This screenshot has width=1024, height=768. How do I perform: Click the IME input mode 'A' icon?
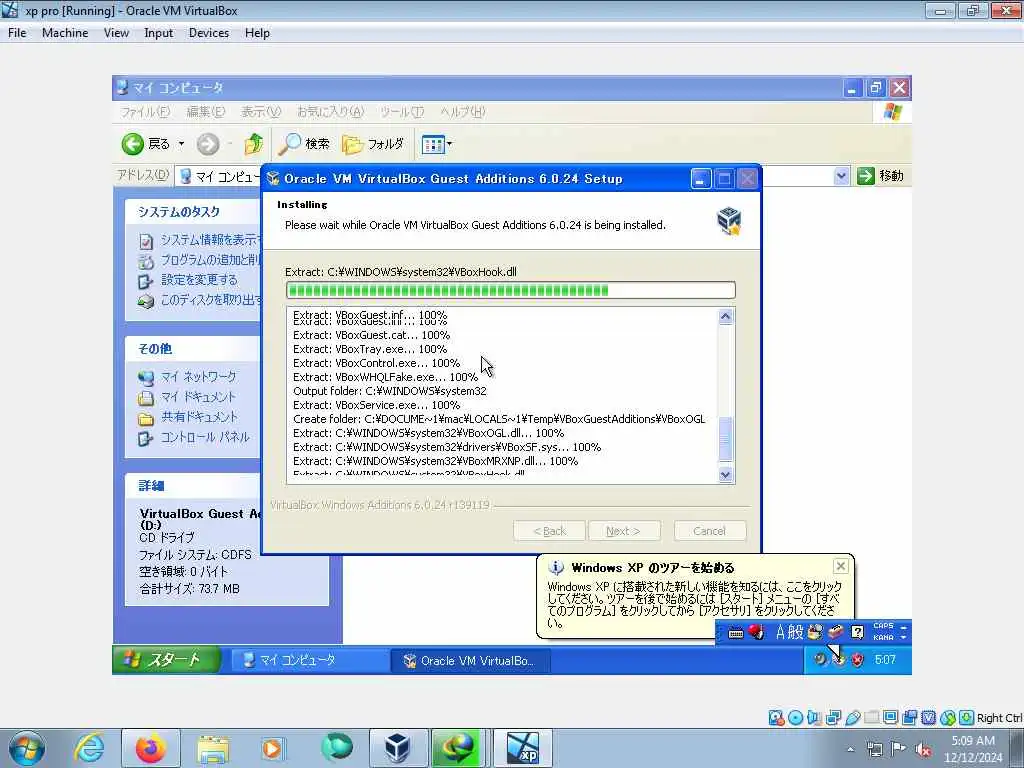coord(780,632)
